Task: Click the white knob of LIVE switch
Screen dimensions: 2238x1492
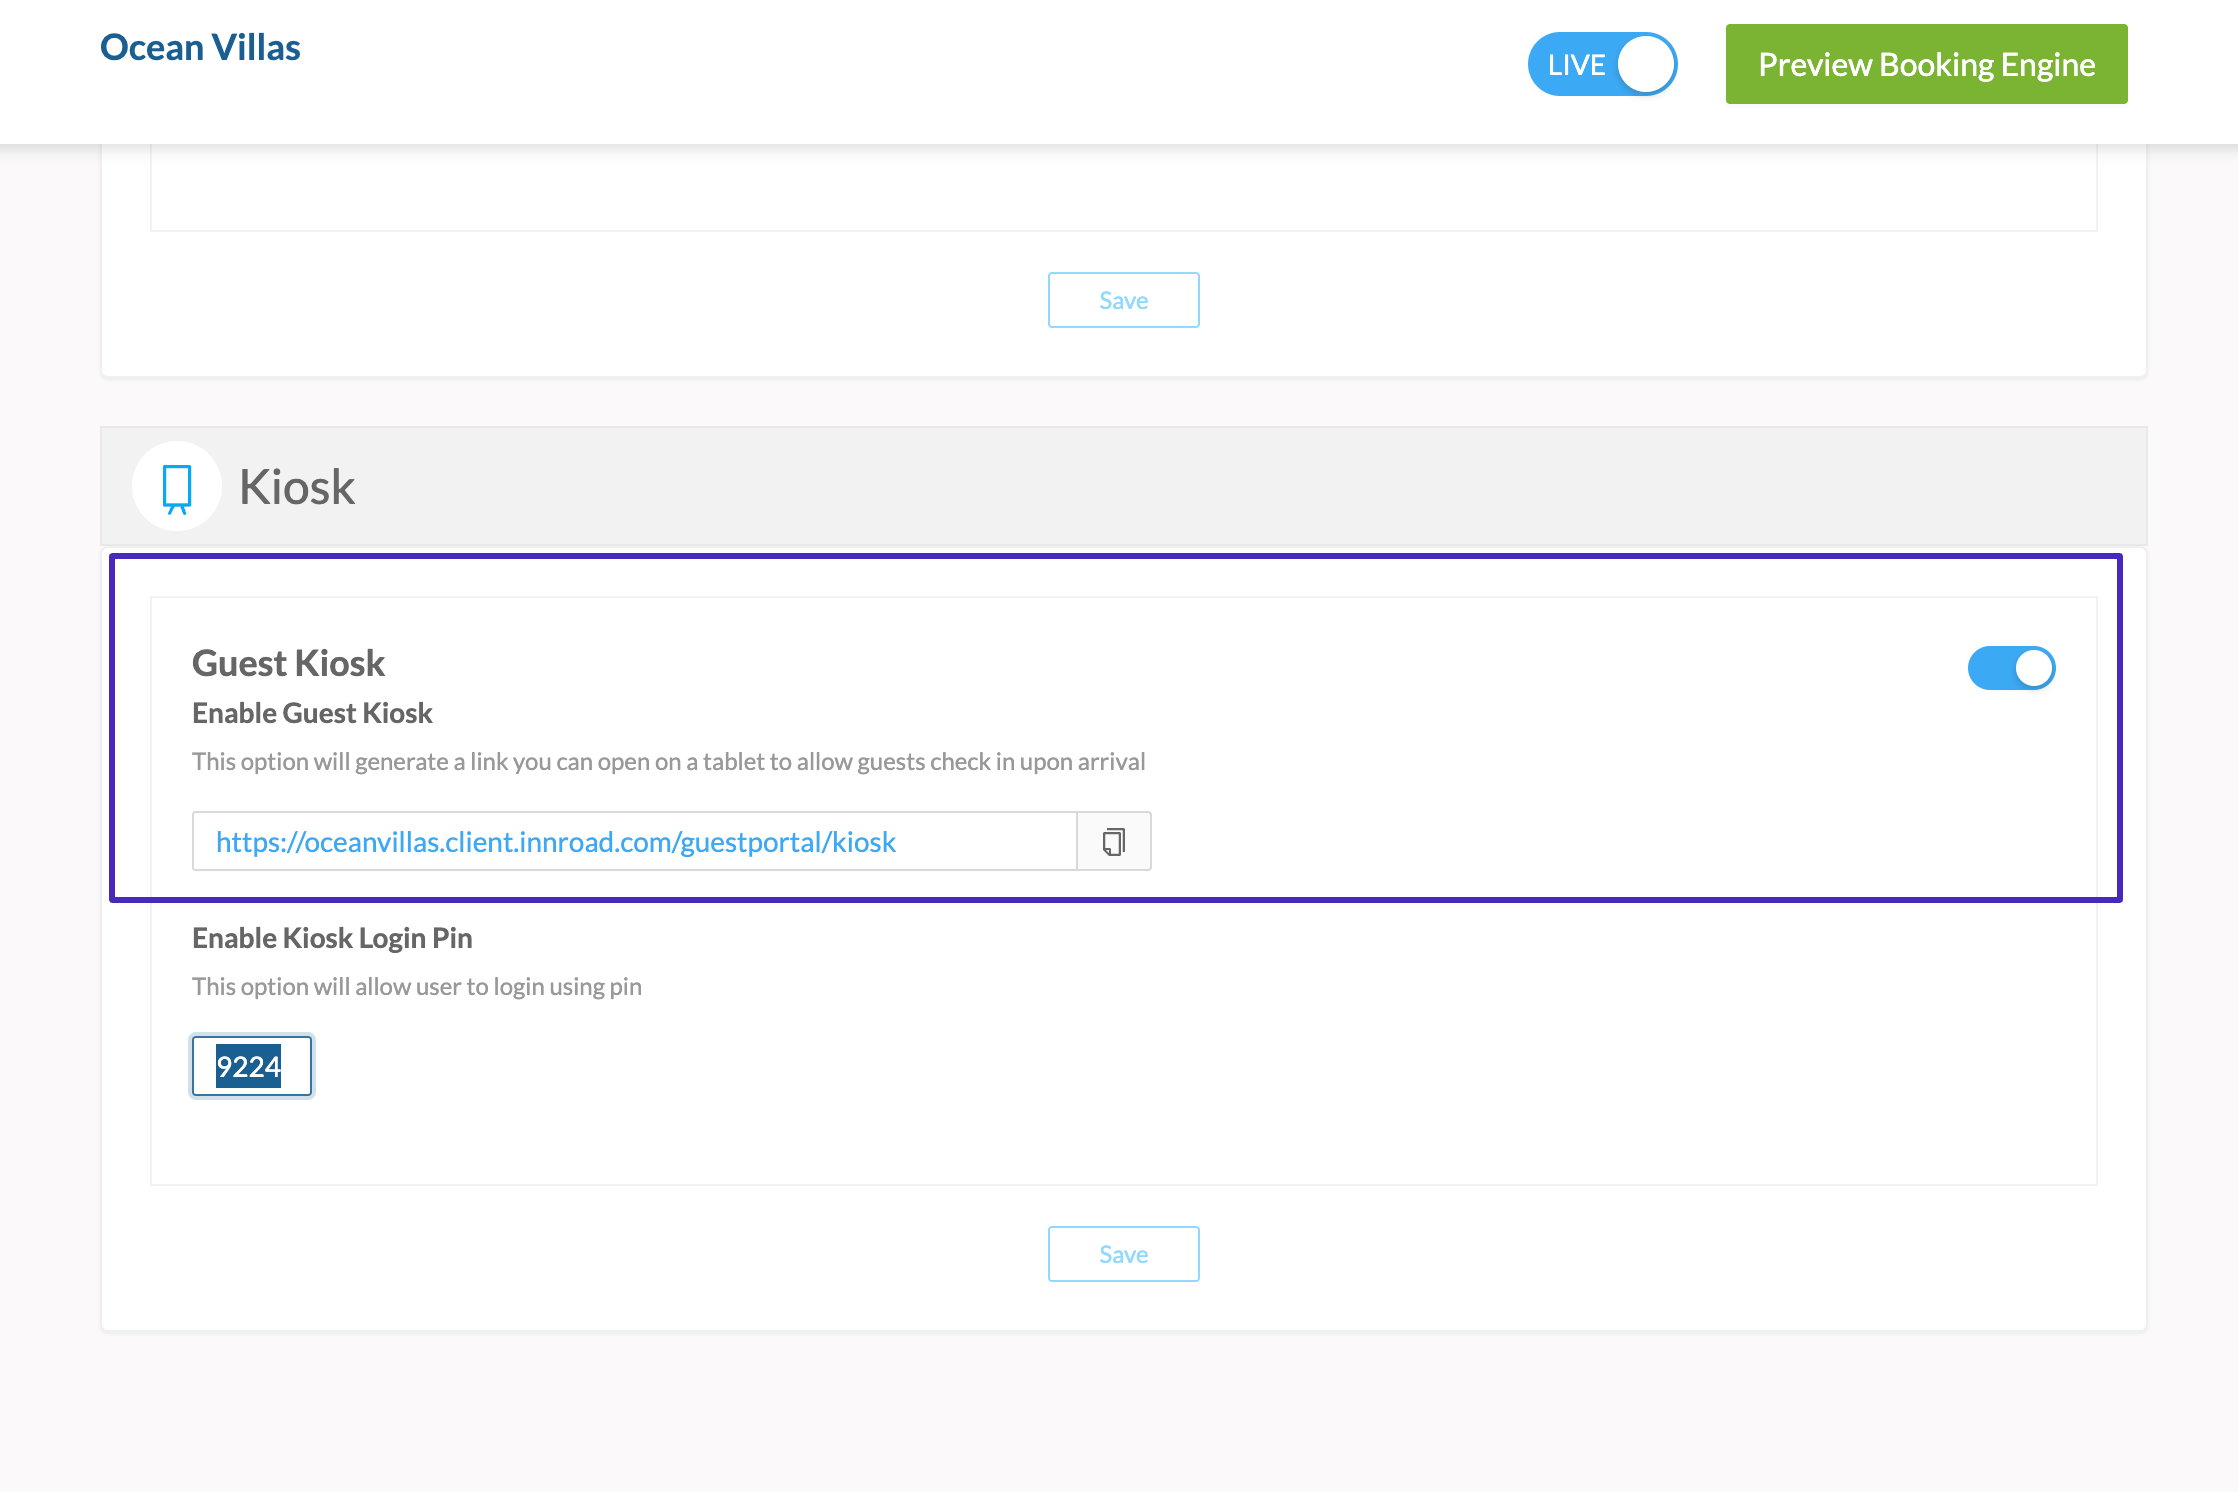Action: [x=1645, y=65]
